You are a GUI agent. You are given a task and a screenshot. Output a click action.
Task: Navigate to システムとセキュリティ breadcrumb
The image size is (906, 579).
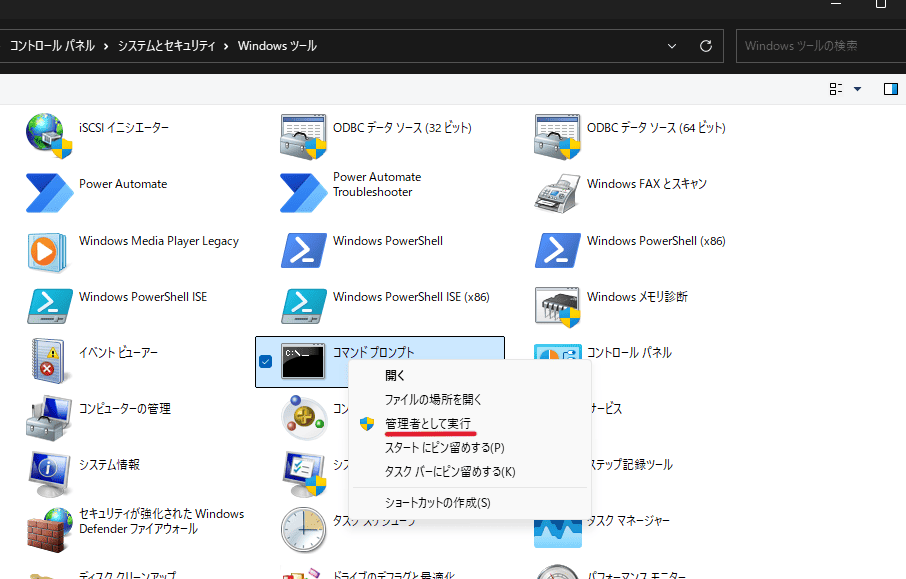pos(166,46)
